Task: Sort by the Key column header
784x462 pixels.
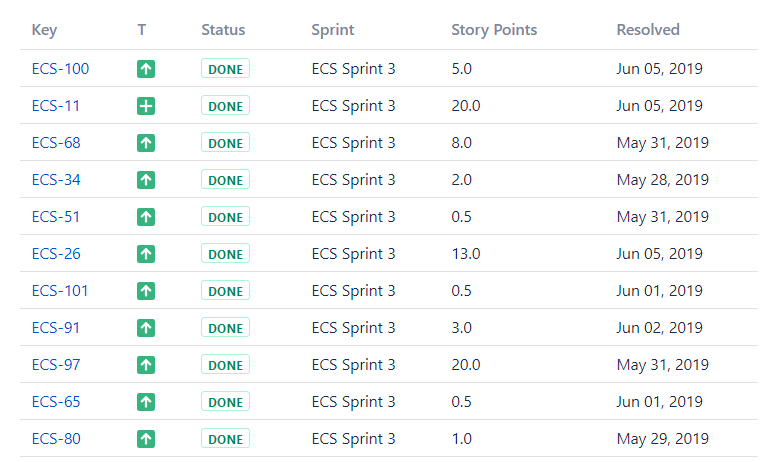Action: [x=44, y=30]
